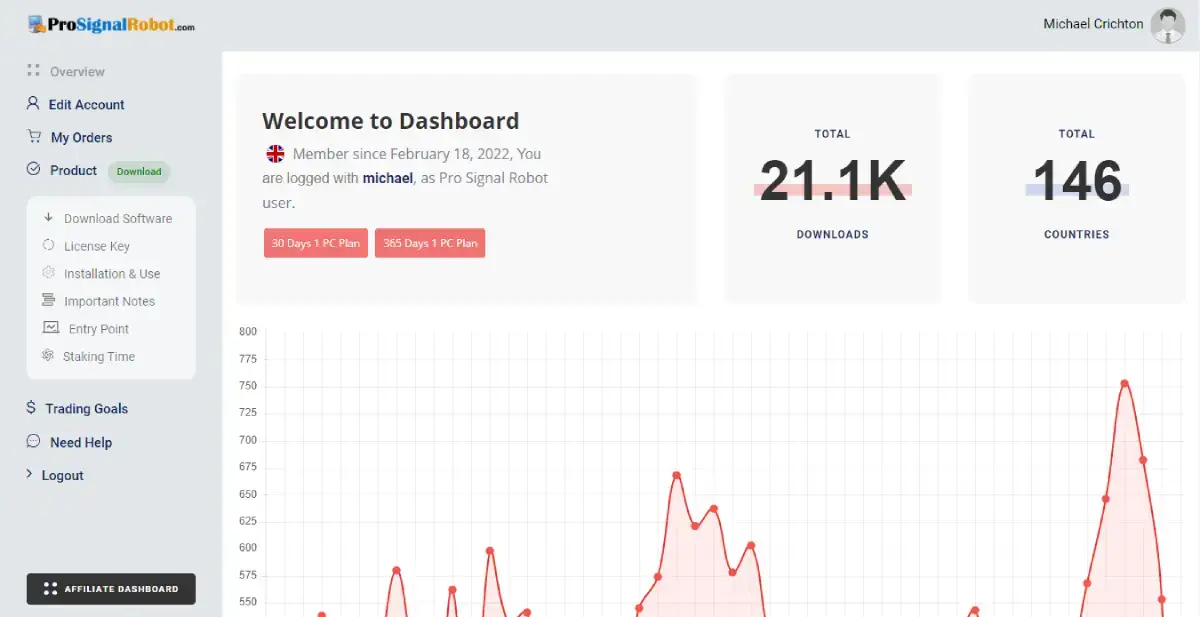Click 'Member since February 18, 2022' text
The image size is (1200, 617).
pos(403,154)
